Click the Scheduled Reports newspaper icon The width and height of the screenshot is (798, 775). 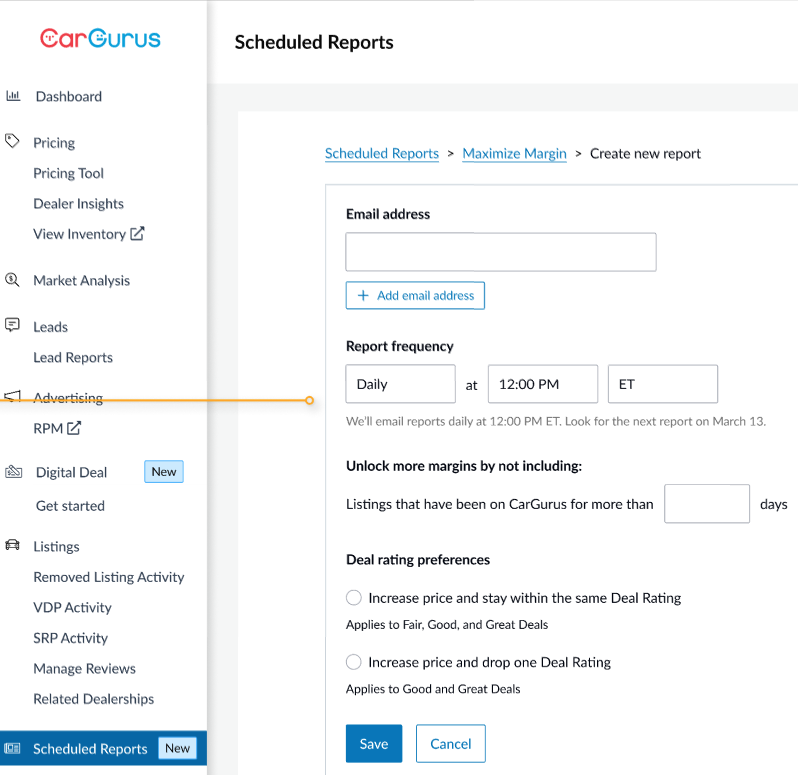(12, 748)
